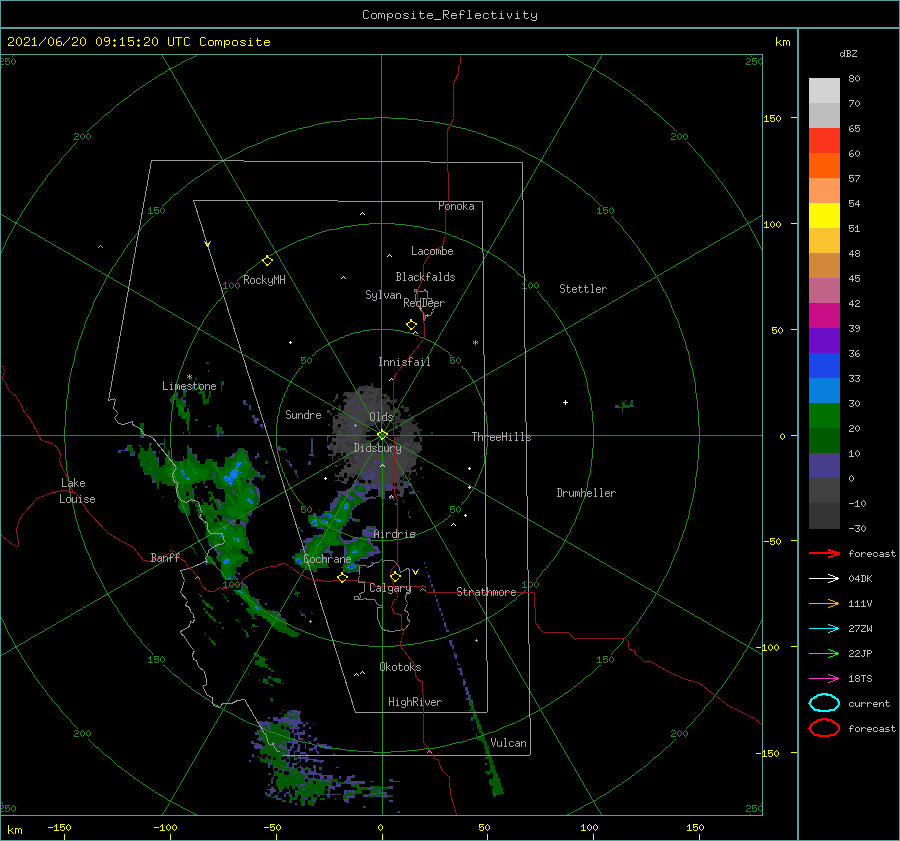The height and width of the screenshot is (841, 900).
Task: Click the Composite_Reflectivity title
Action: click(x=449, y=15)
